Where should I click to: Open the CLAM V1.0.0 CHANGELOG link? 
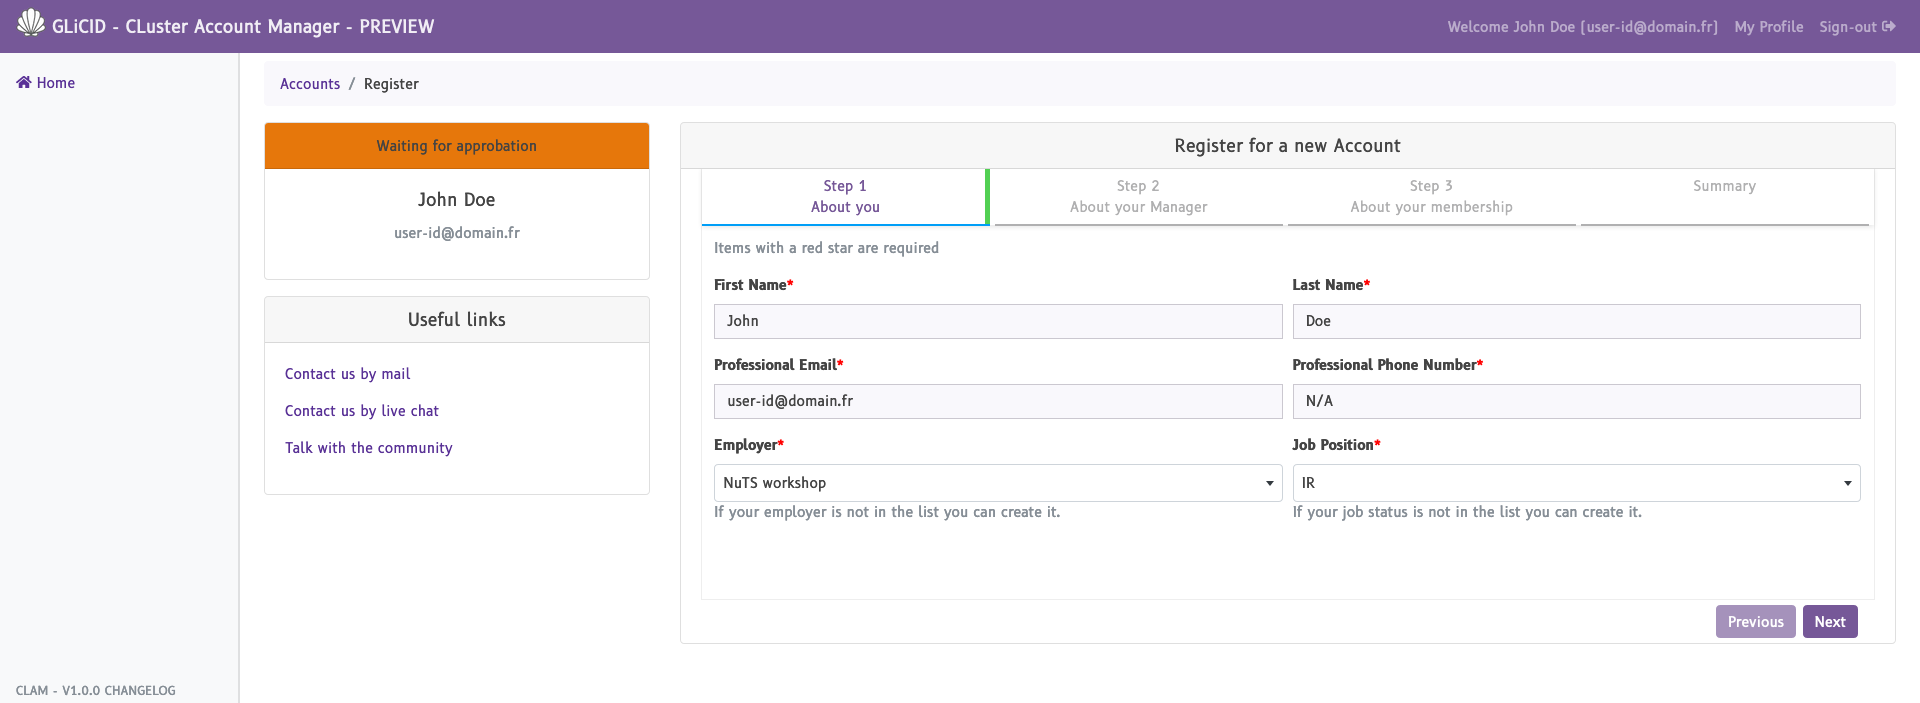(96, 691)
